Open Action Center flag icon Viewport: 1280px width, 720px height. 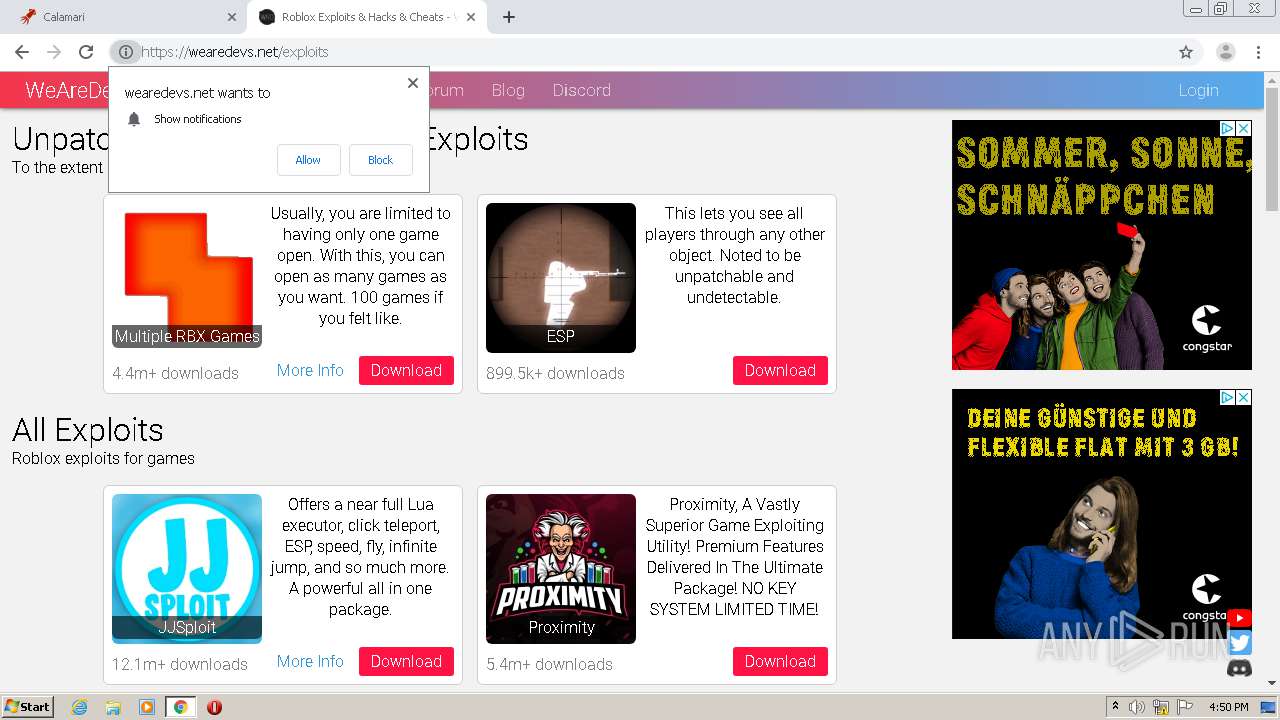1185,707
